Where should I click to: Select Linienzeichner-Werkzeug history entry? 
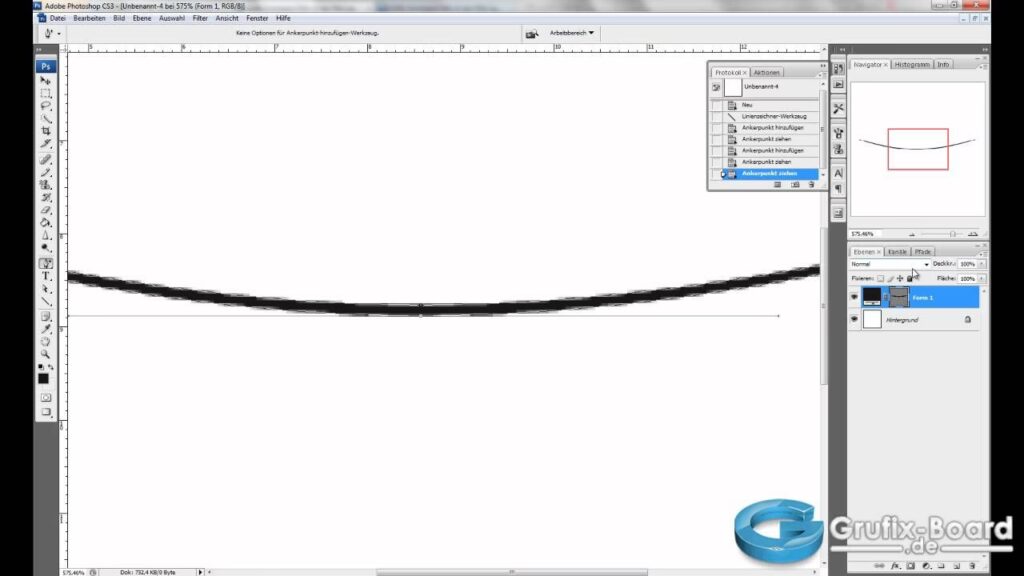[773, 116]
